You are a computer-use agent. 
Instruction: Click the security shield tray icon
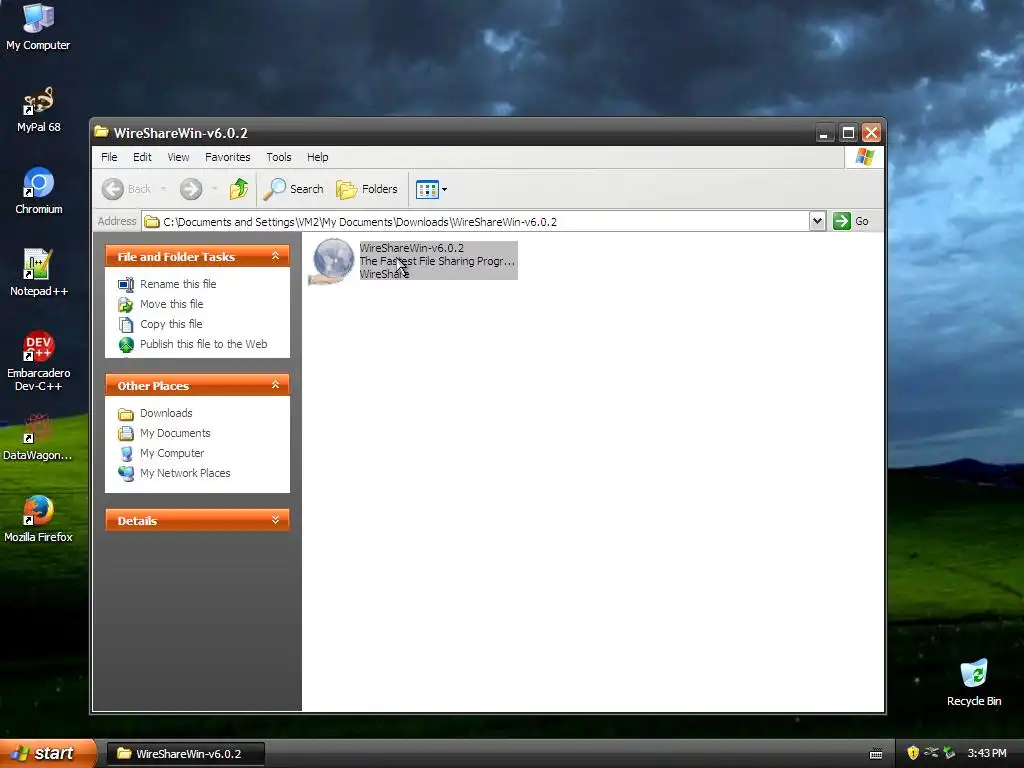(x=912, y=753)
